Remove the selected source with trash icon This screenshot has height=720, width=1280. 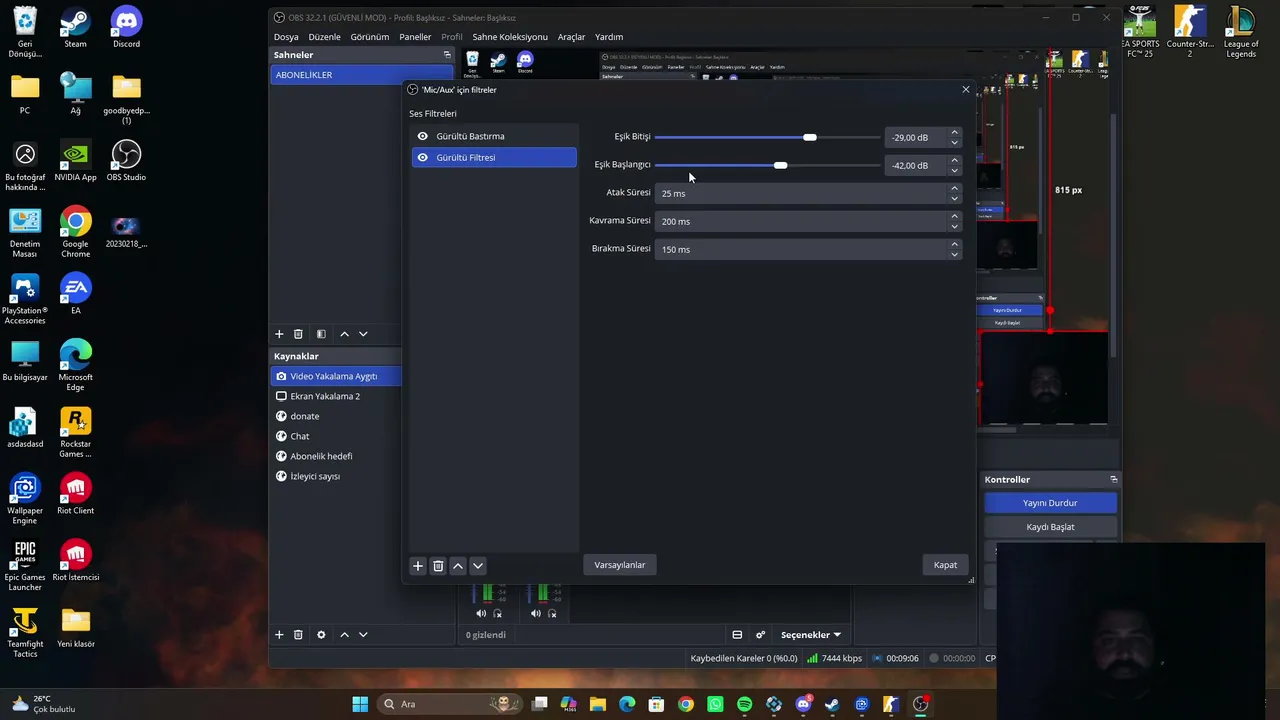pyautogui.click(x=298, y=635)
